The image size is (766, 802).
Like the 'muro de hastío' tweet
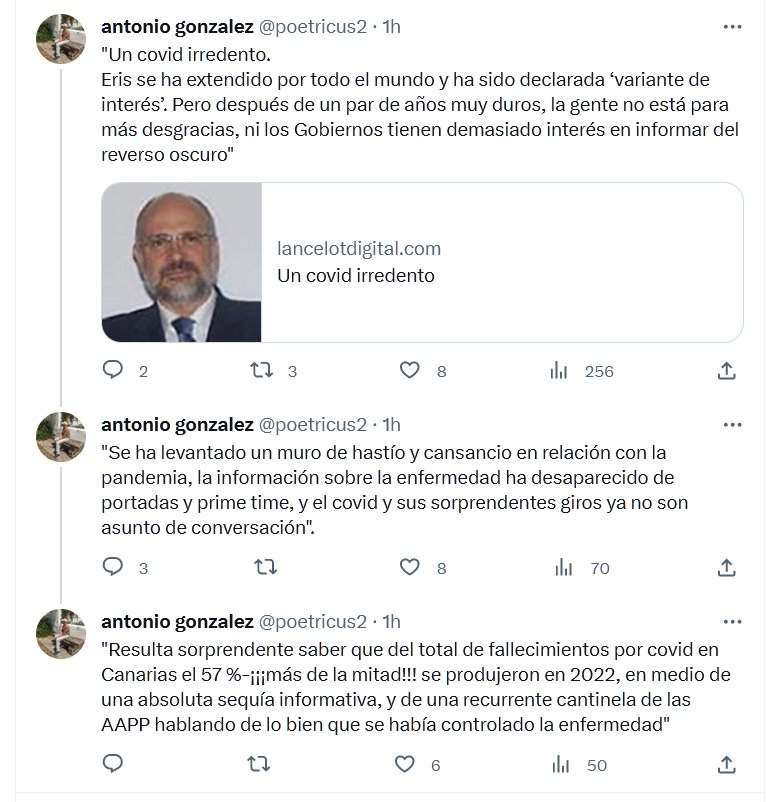point(409,568)
